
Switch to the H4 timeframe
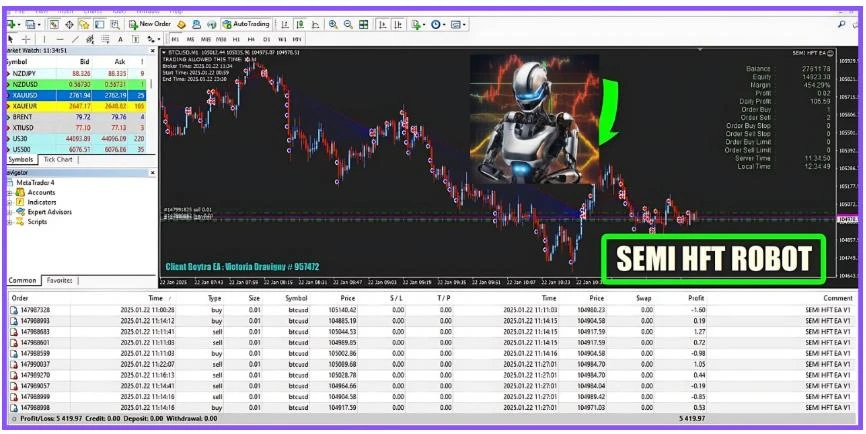point(251,39)
